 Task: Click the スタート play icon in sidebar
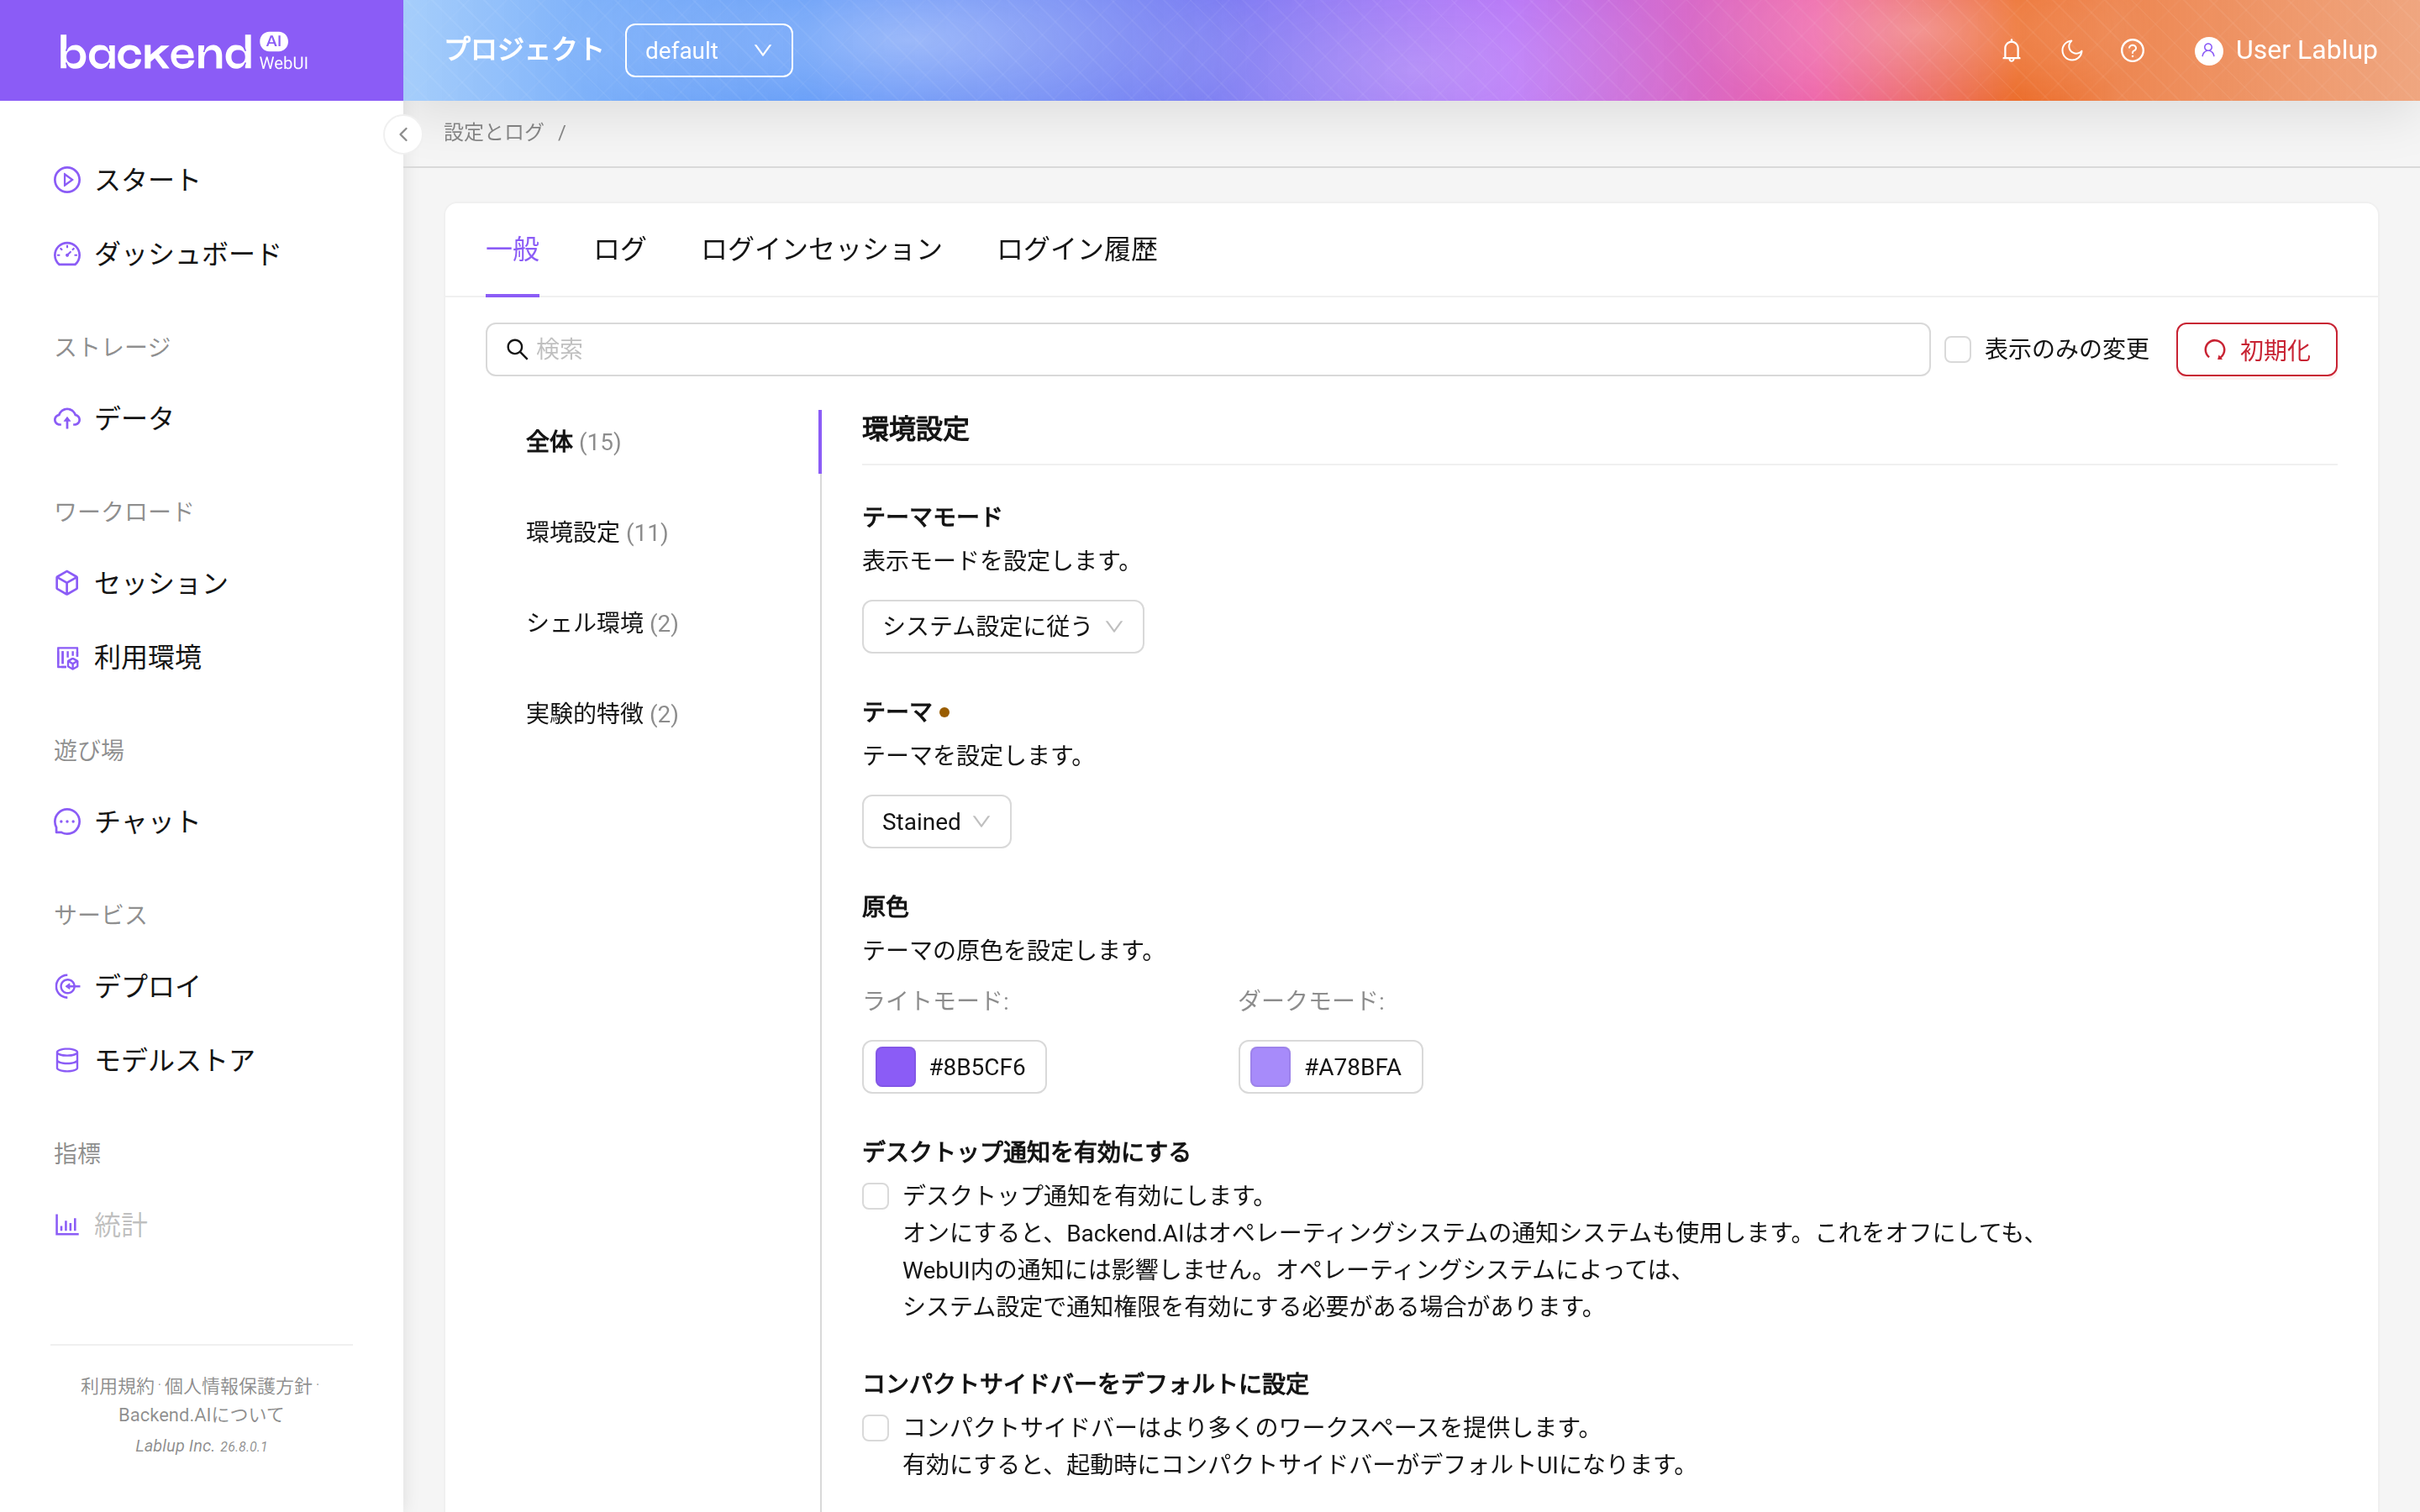pyautogui.click(x=67, y=180)
